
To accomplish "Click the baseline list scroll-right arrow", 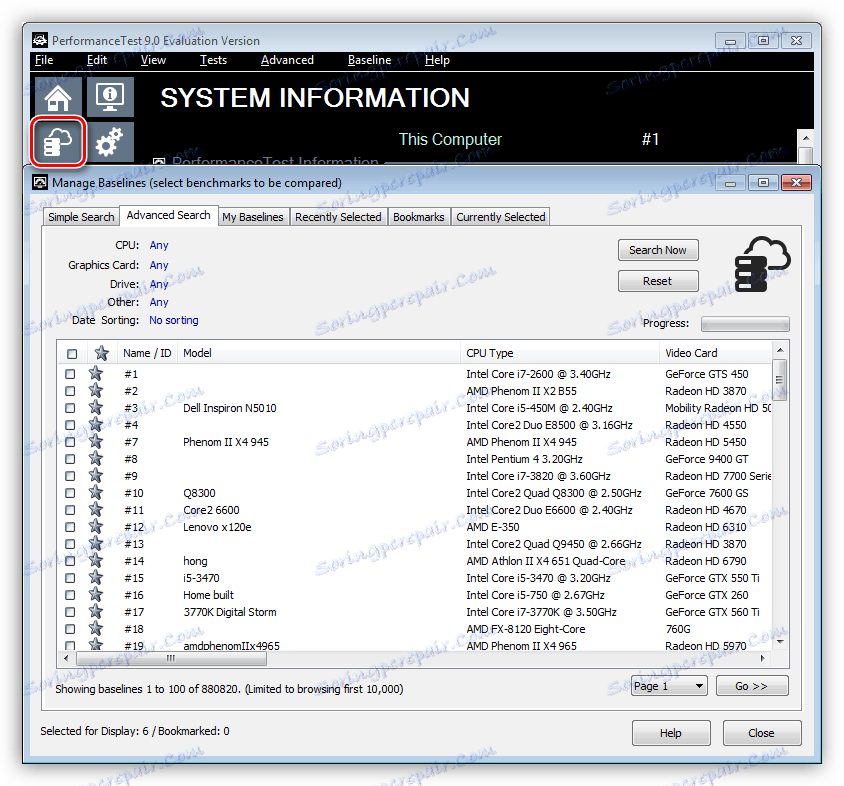I will pyautogui.click(x=762, y=658).
